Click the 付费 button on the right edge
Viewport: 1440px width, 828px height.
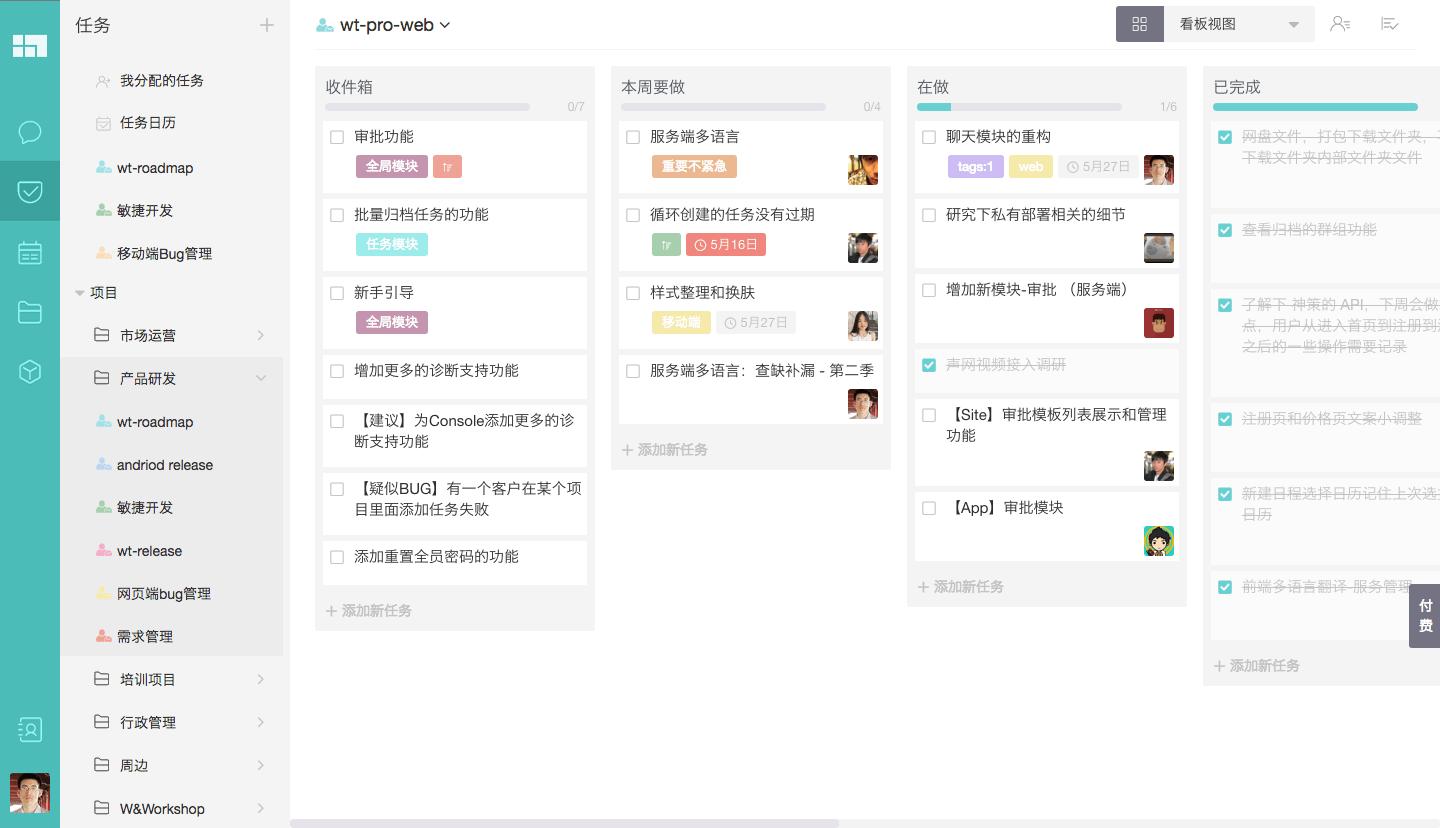1426,616
